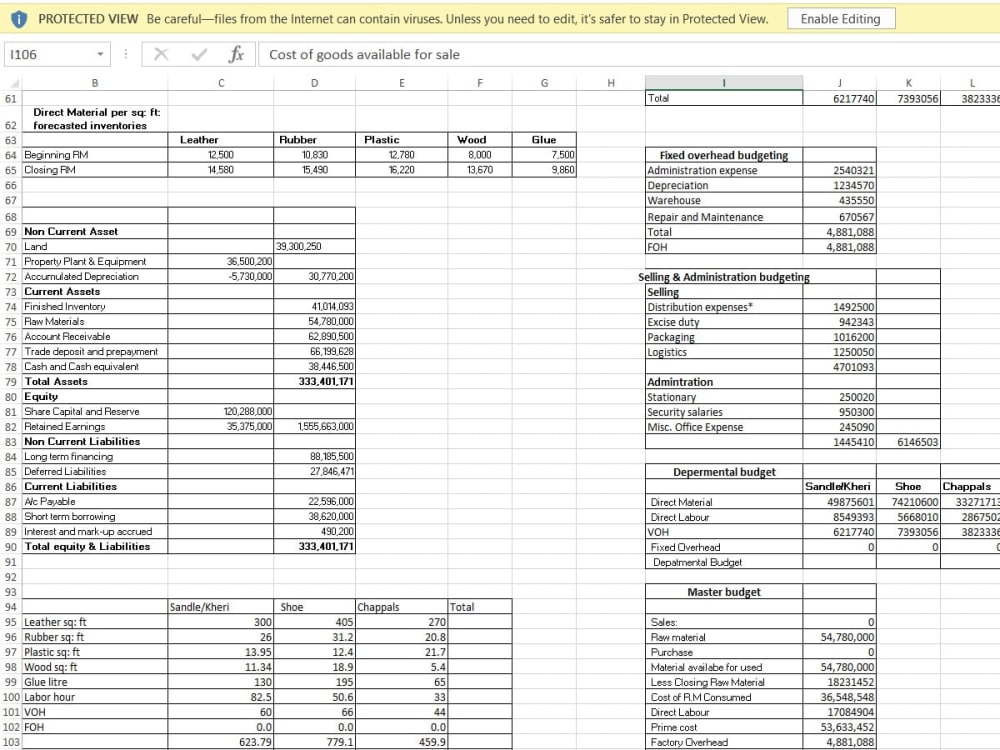1000x750 pixels.
Task: Click the Fixed overhead budgeting heading cell
Action: click(x=724, y=156)
